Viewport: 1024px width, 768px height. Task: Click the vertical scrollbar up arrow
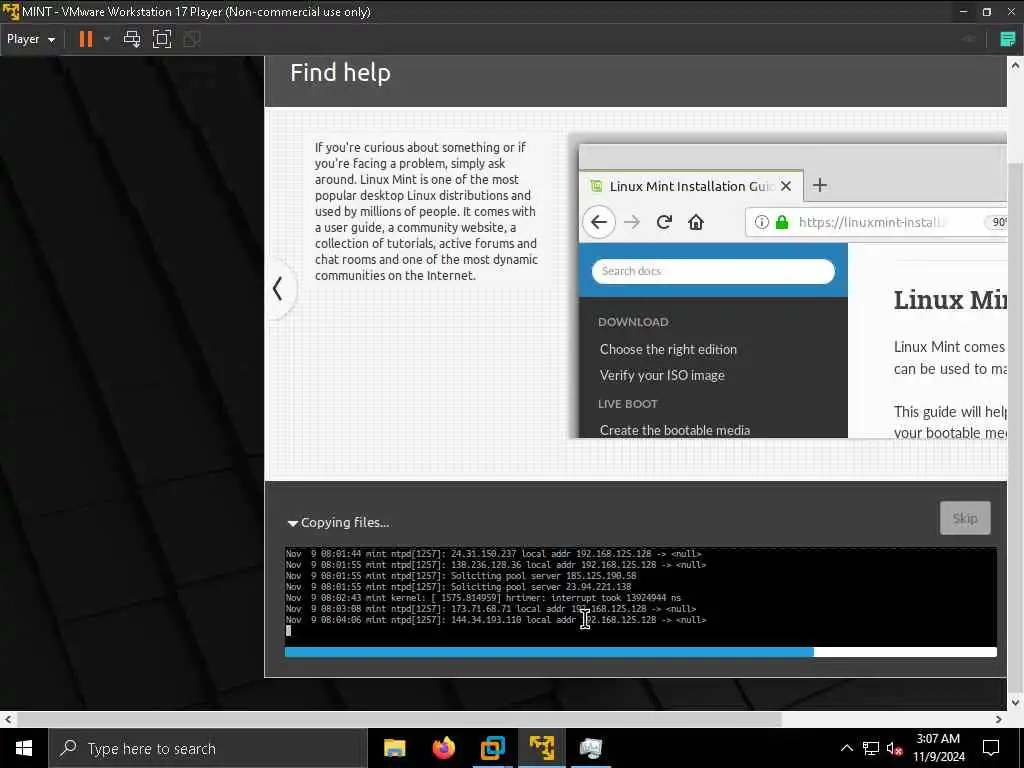(1015, 65)
